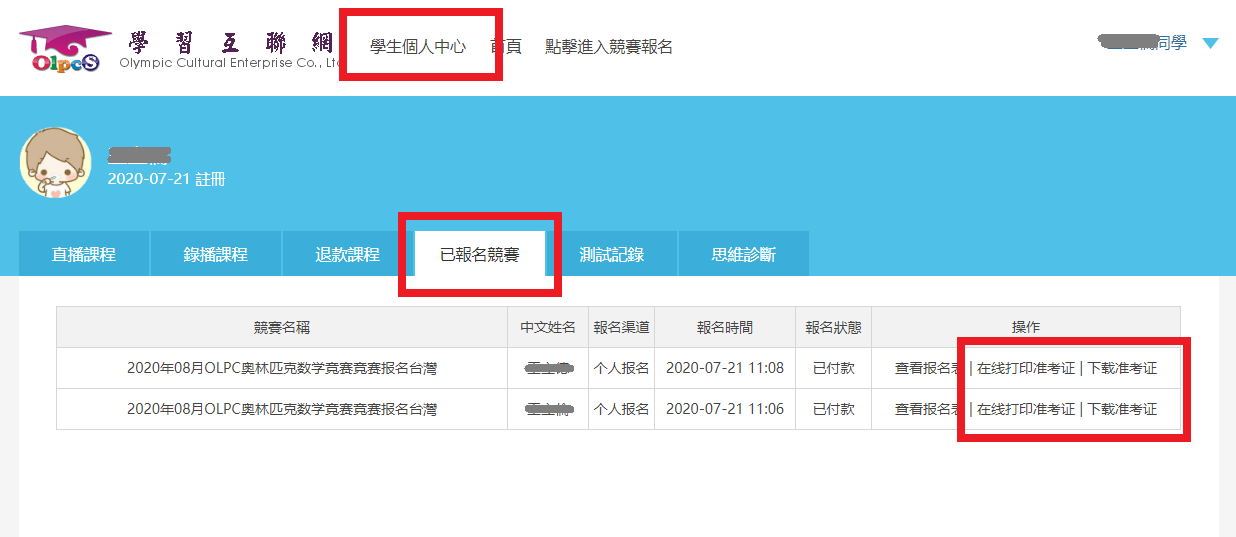
Task: Click the 中文姓名 column header
Action: pyautogui.click(x=548, y=327)
